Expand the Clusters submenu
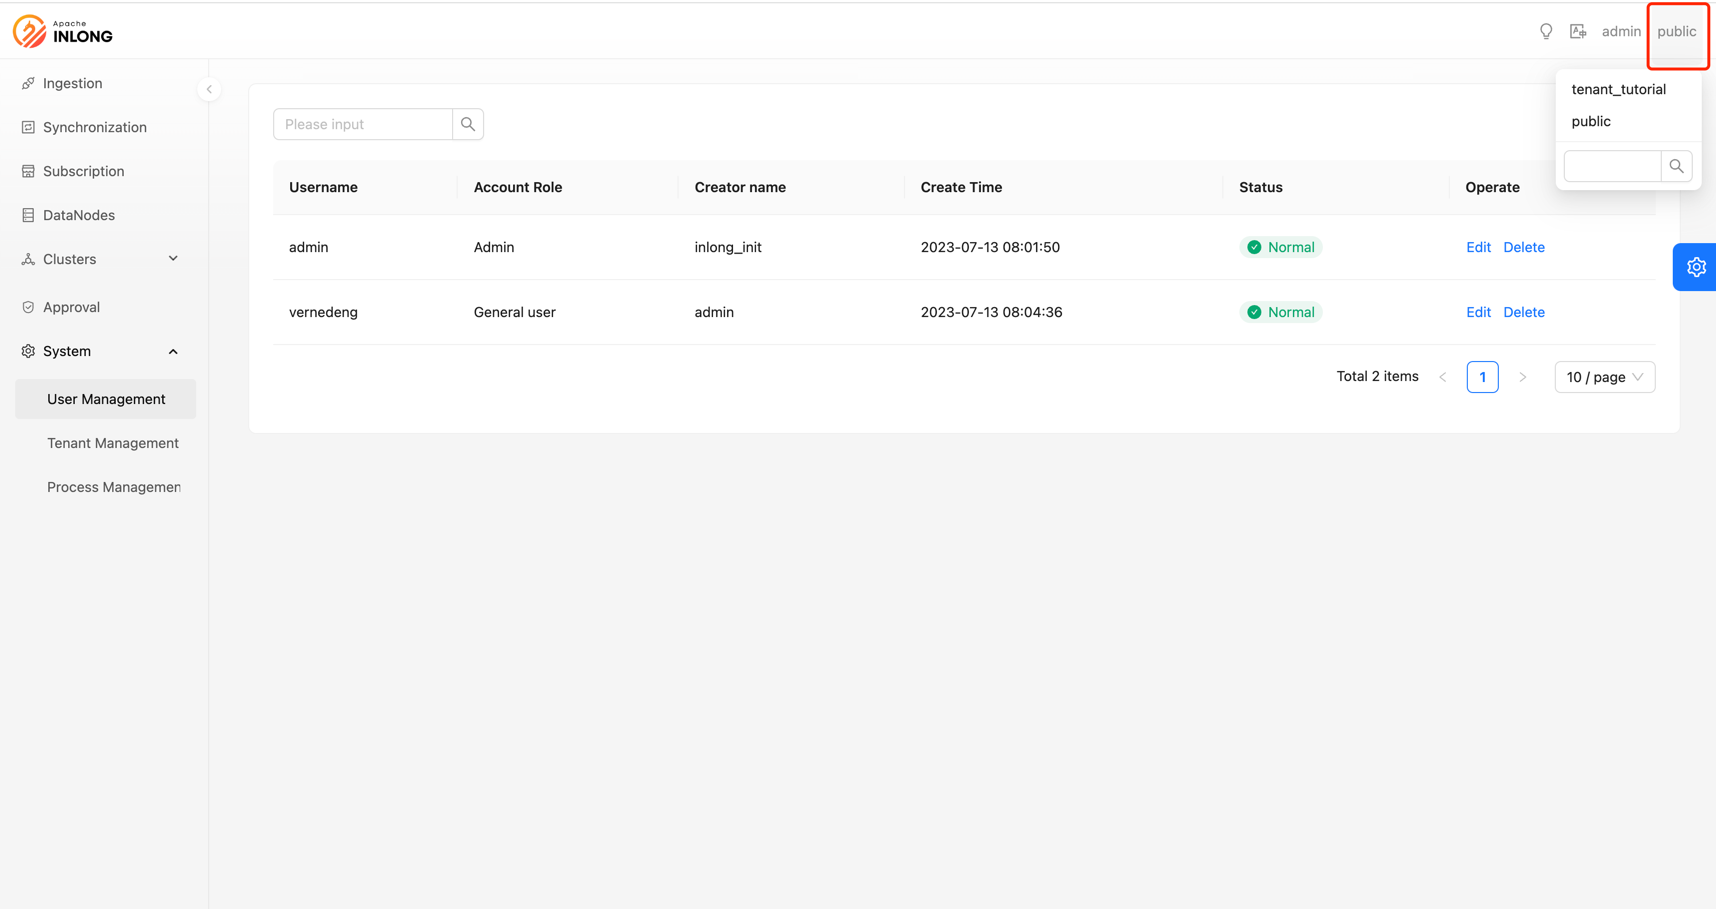The height and width of the screenshot is (909, 1716). 100,259
